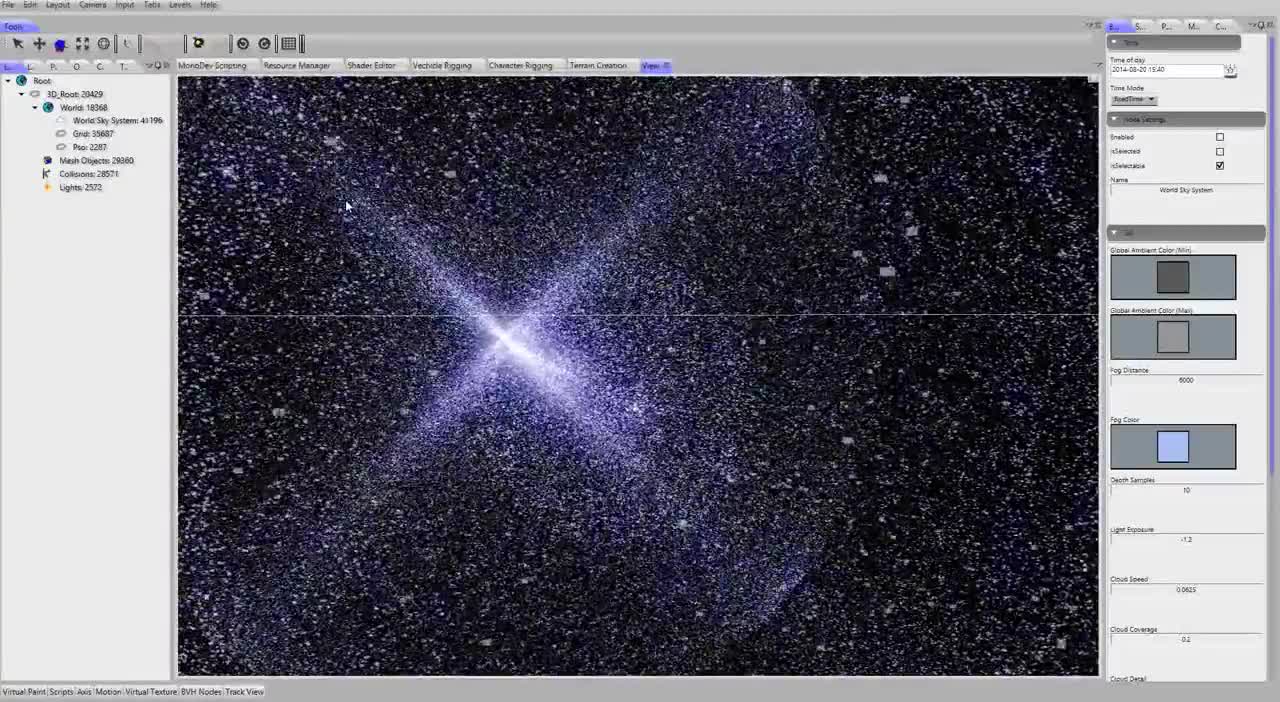This screenshot has height=702, width=1280.
Task: Open the File menu
Action: point(8,5)
